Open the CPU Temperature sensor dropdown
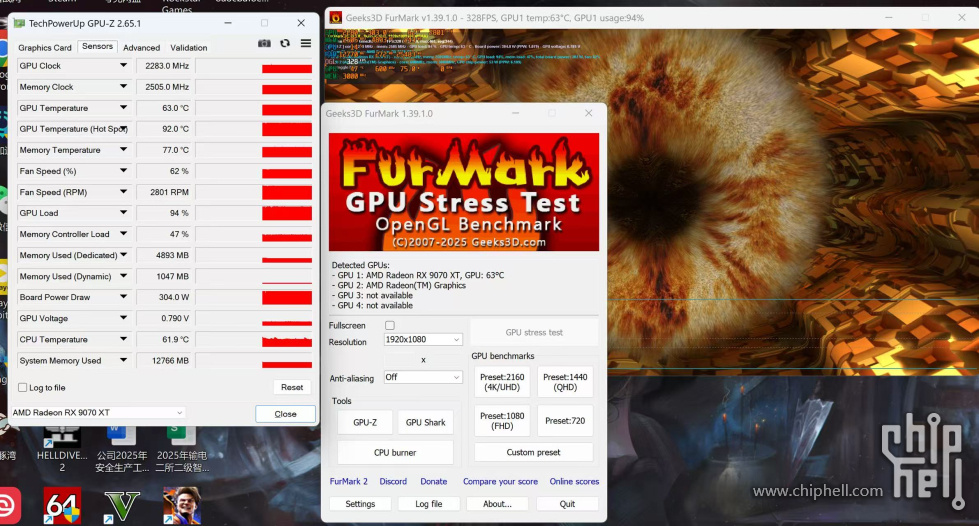 (123, 339)
